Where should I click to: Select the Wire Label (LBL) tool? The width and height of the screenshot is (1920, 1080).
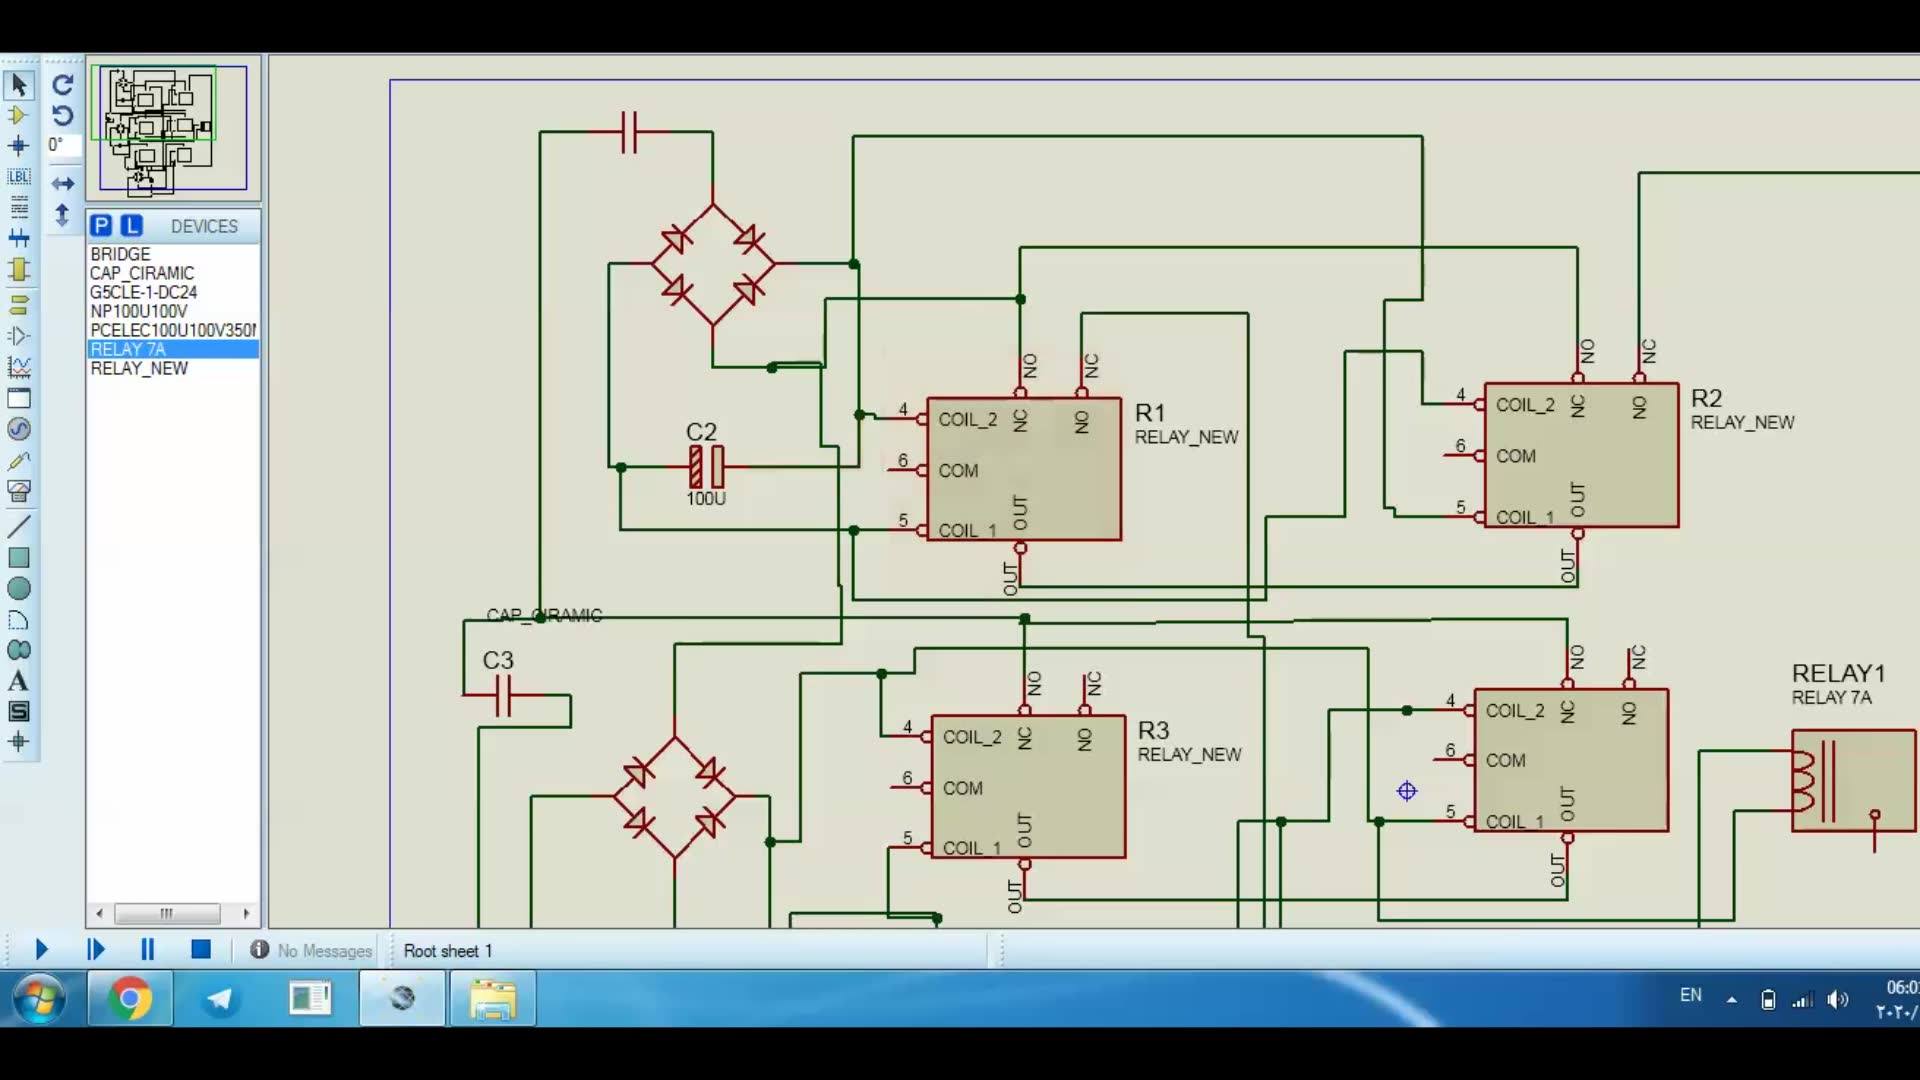(x=18, y=177)
